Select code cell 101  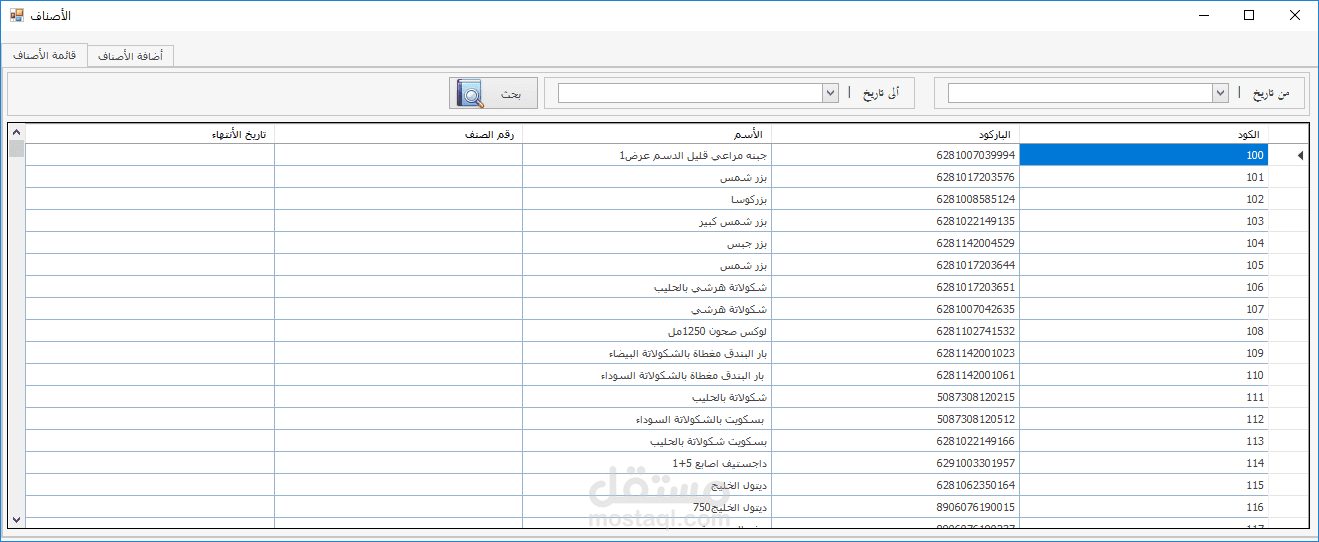pyautogui.click(x=1144, y=177)
